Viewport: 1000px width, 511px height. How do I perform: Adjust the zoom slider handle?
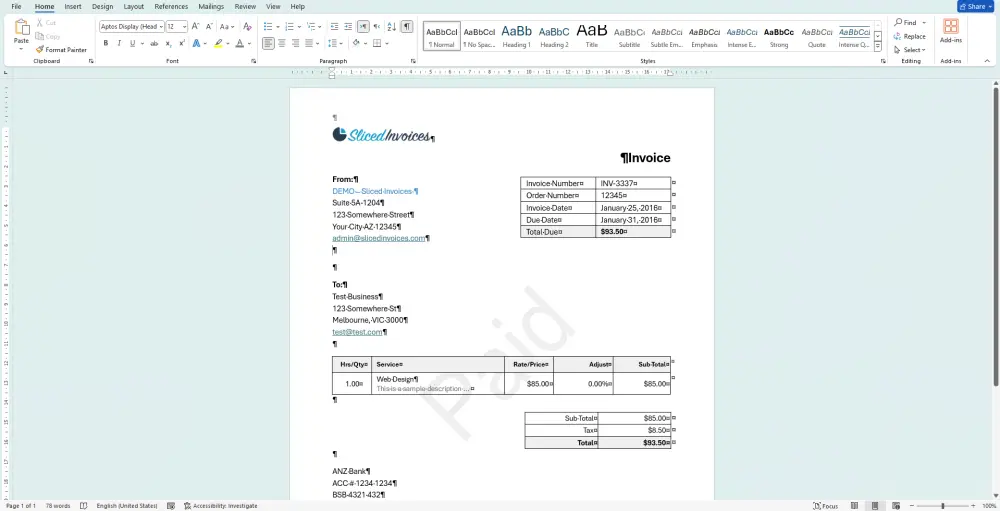[x=943, y=506]
